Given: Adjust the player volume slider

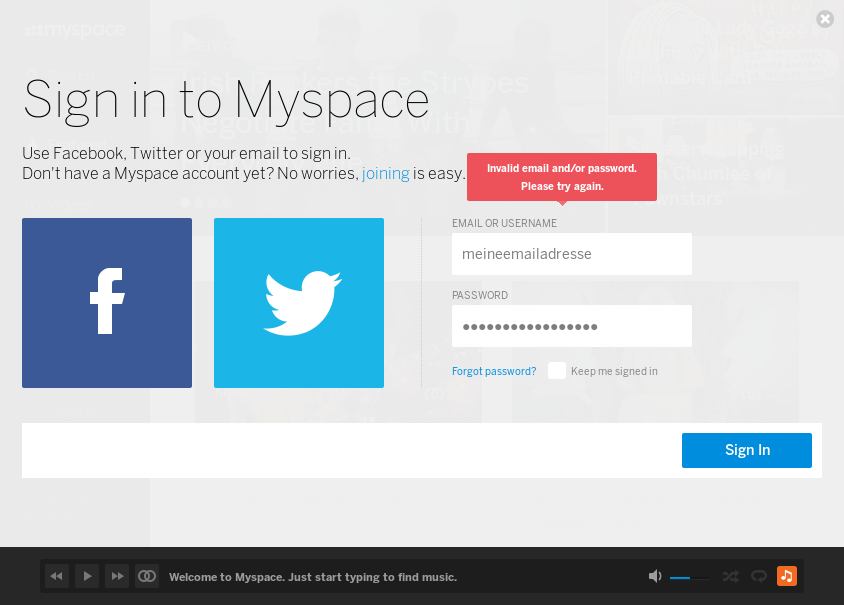Looking at the screenshot, I should (x=690, y=578).
